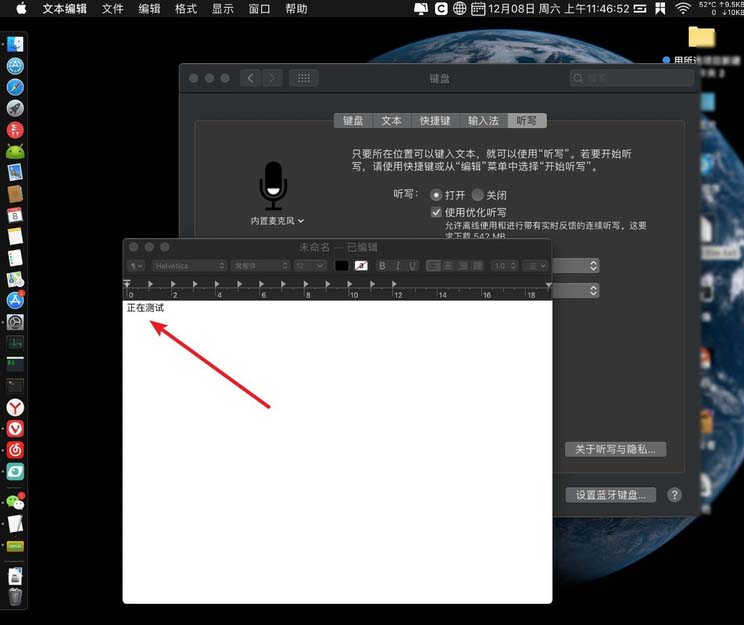Open the paragraph style dropdown in TextEdit
The image size is (744, 625).
pyautogui.click(x=136, y=266)
